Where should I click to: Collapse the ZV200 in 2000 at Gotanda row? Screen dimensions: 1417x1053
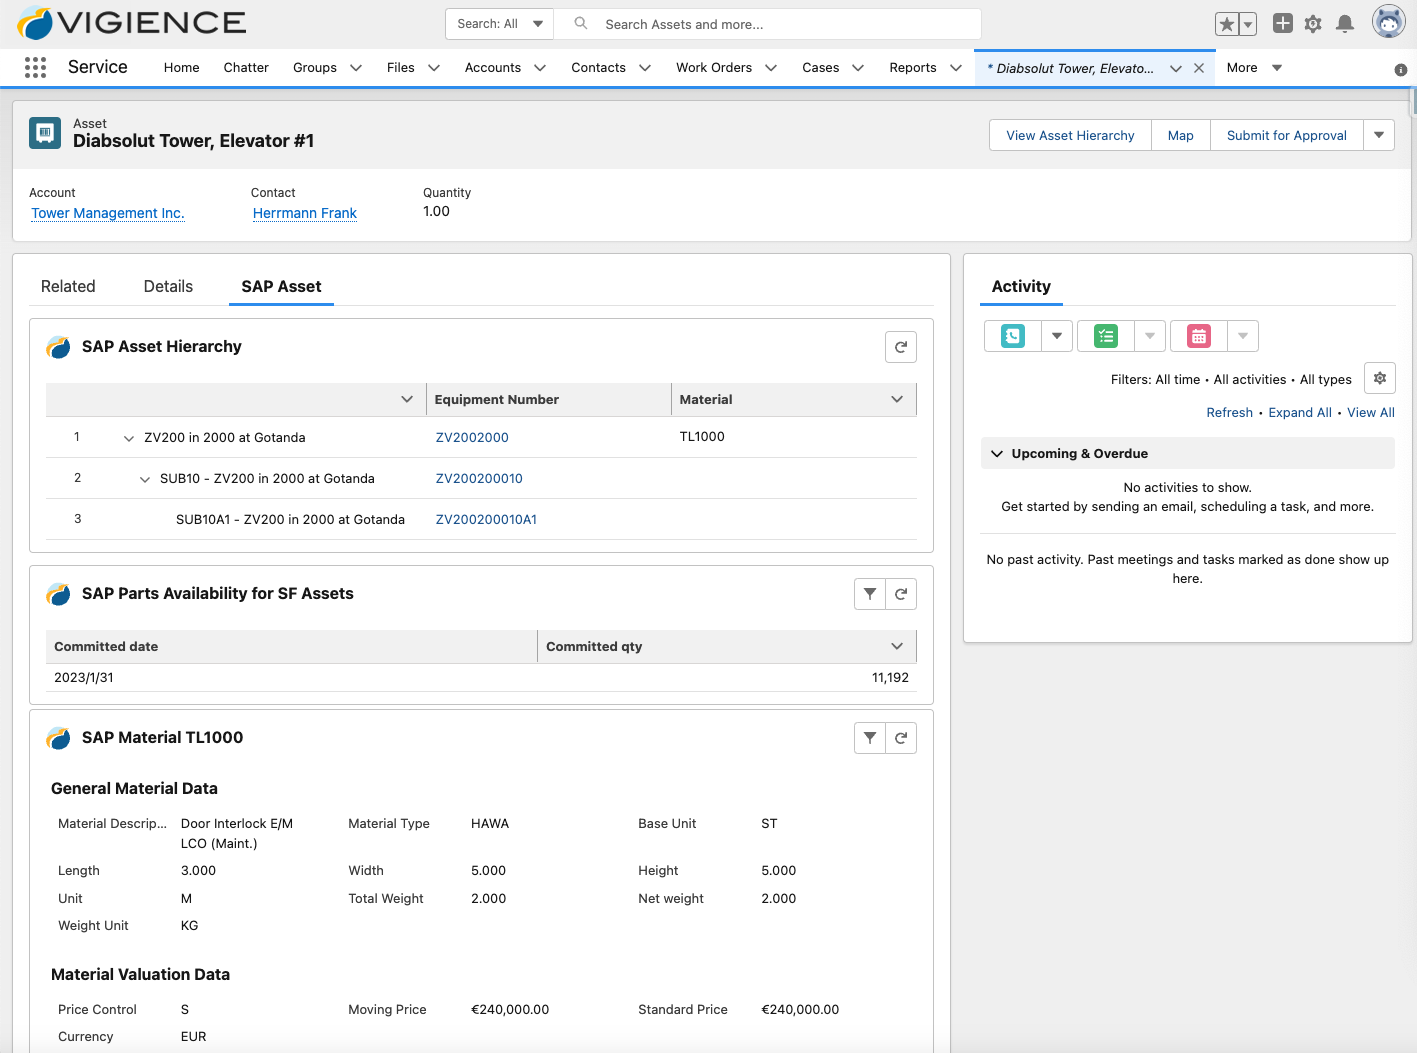[x=128, y=438]
